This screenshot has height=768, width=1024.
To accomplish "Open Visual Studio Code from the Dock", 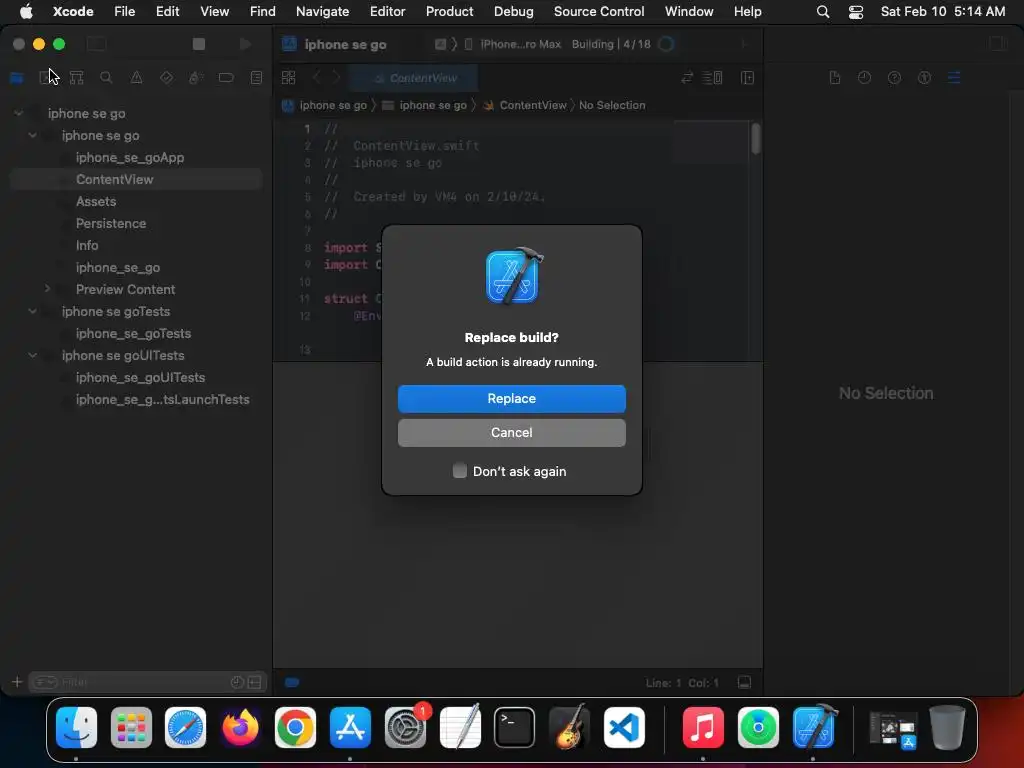I will (624, 728).
